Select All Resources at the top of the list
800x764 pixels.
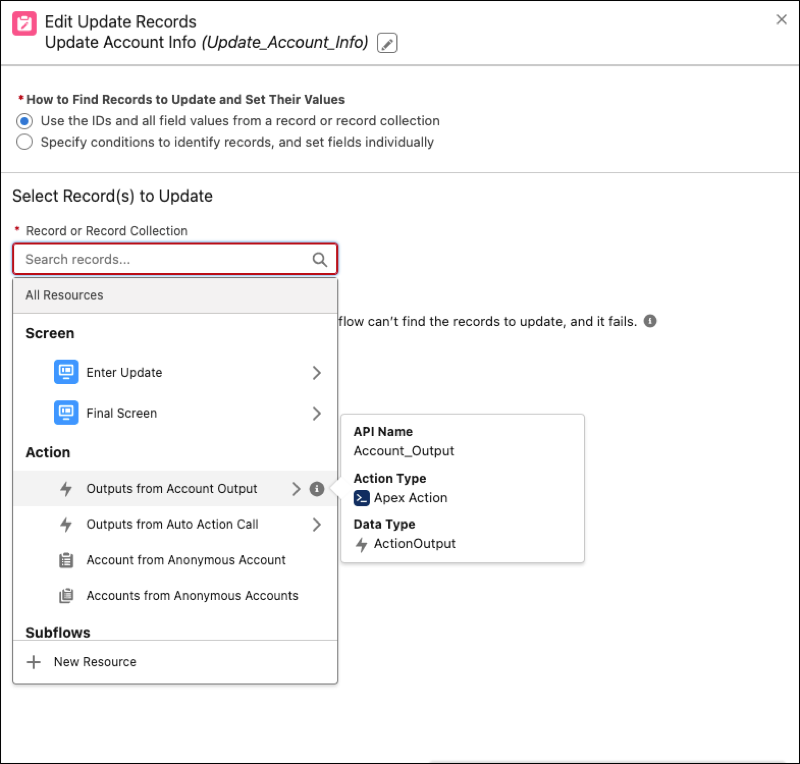pos(66,295)
